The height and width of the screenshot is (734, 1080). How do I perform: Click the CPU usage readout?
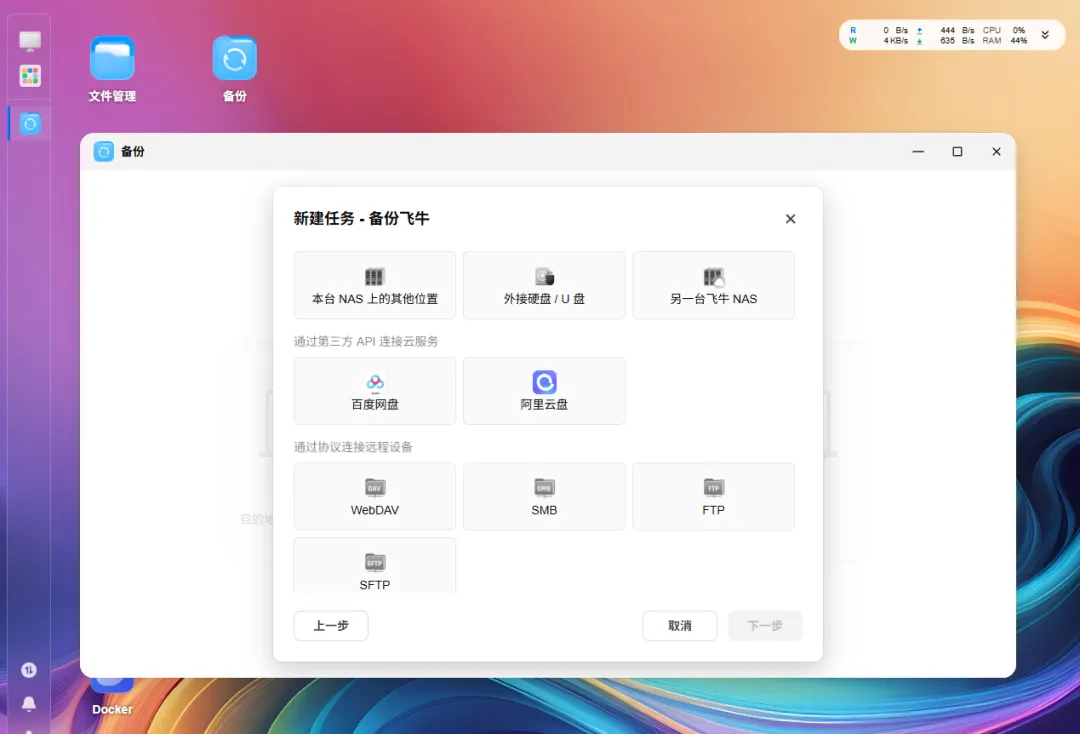pyautogui.click(x=1004, y=30)
